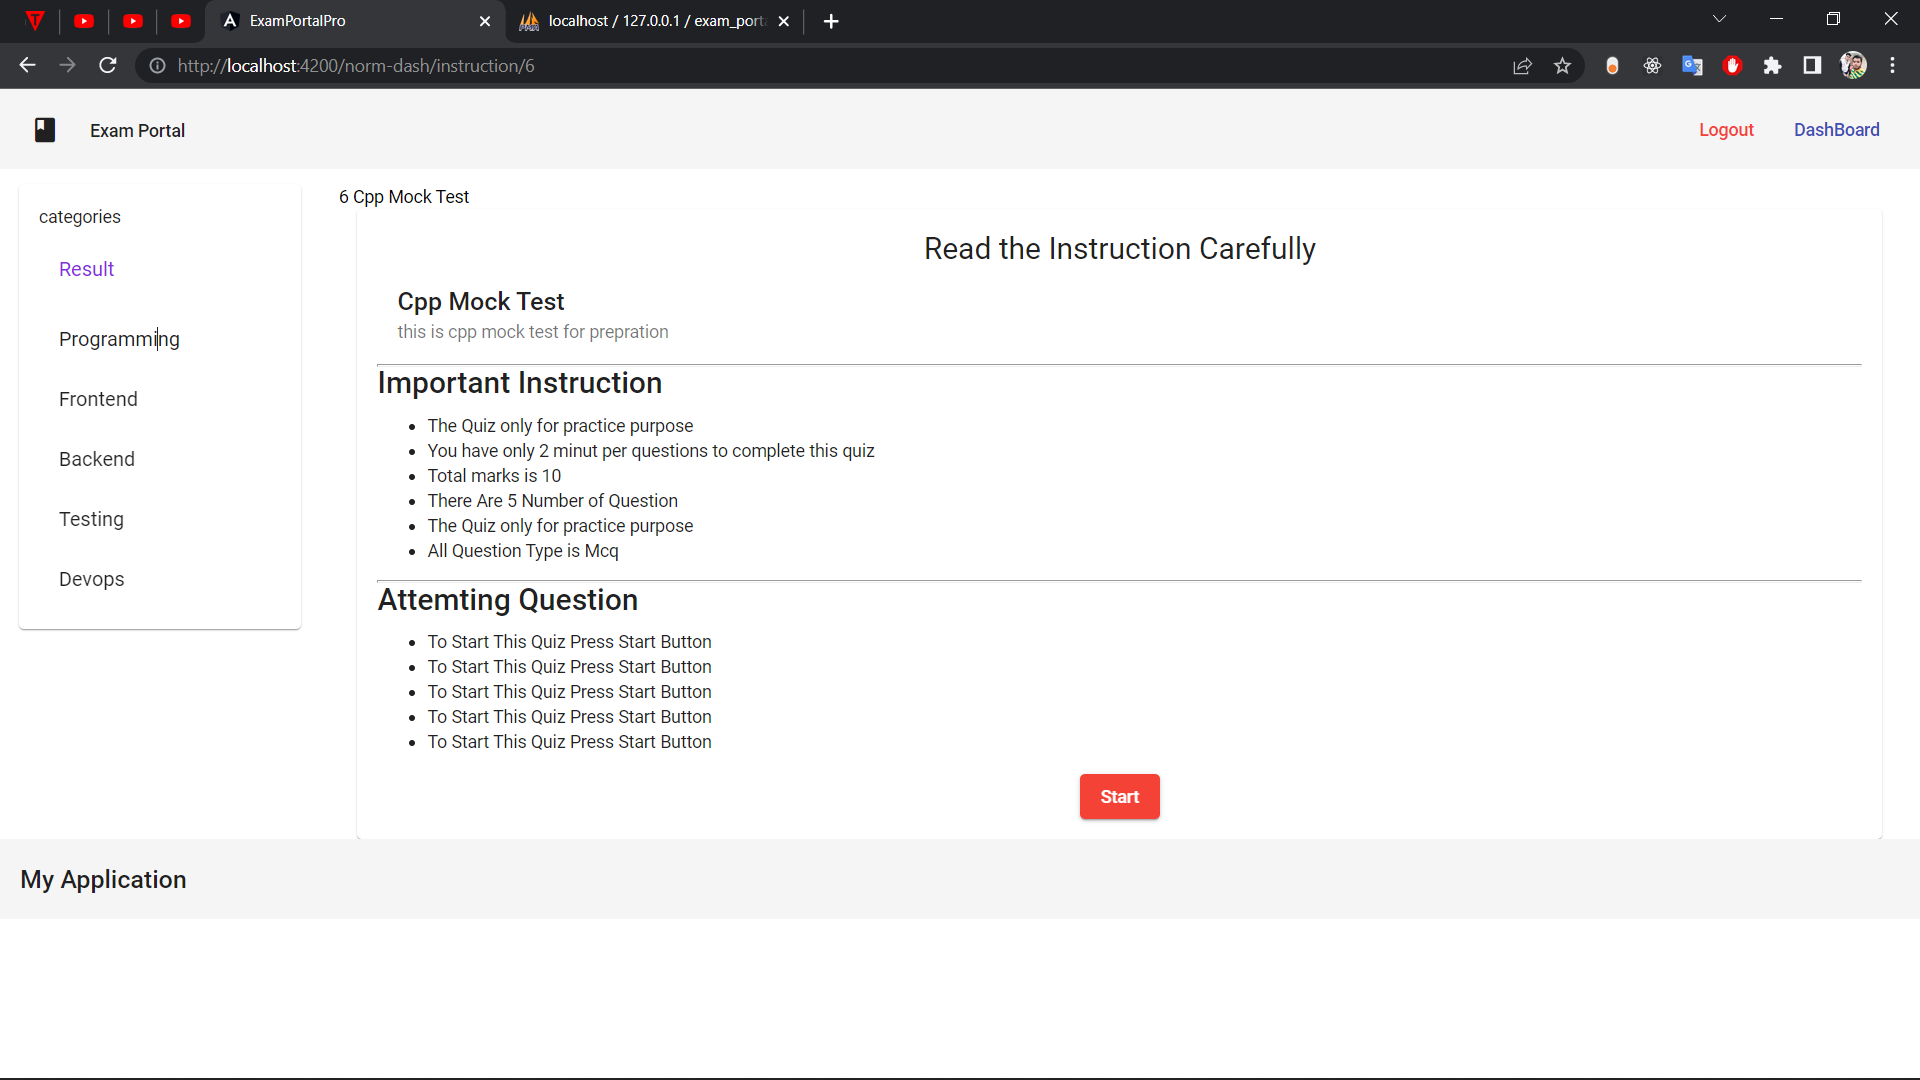Screen dimensions: 1920x1080
Task: Open the DashBoard link
Action: 1836,130
